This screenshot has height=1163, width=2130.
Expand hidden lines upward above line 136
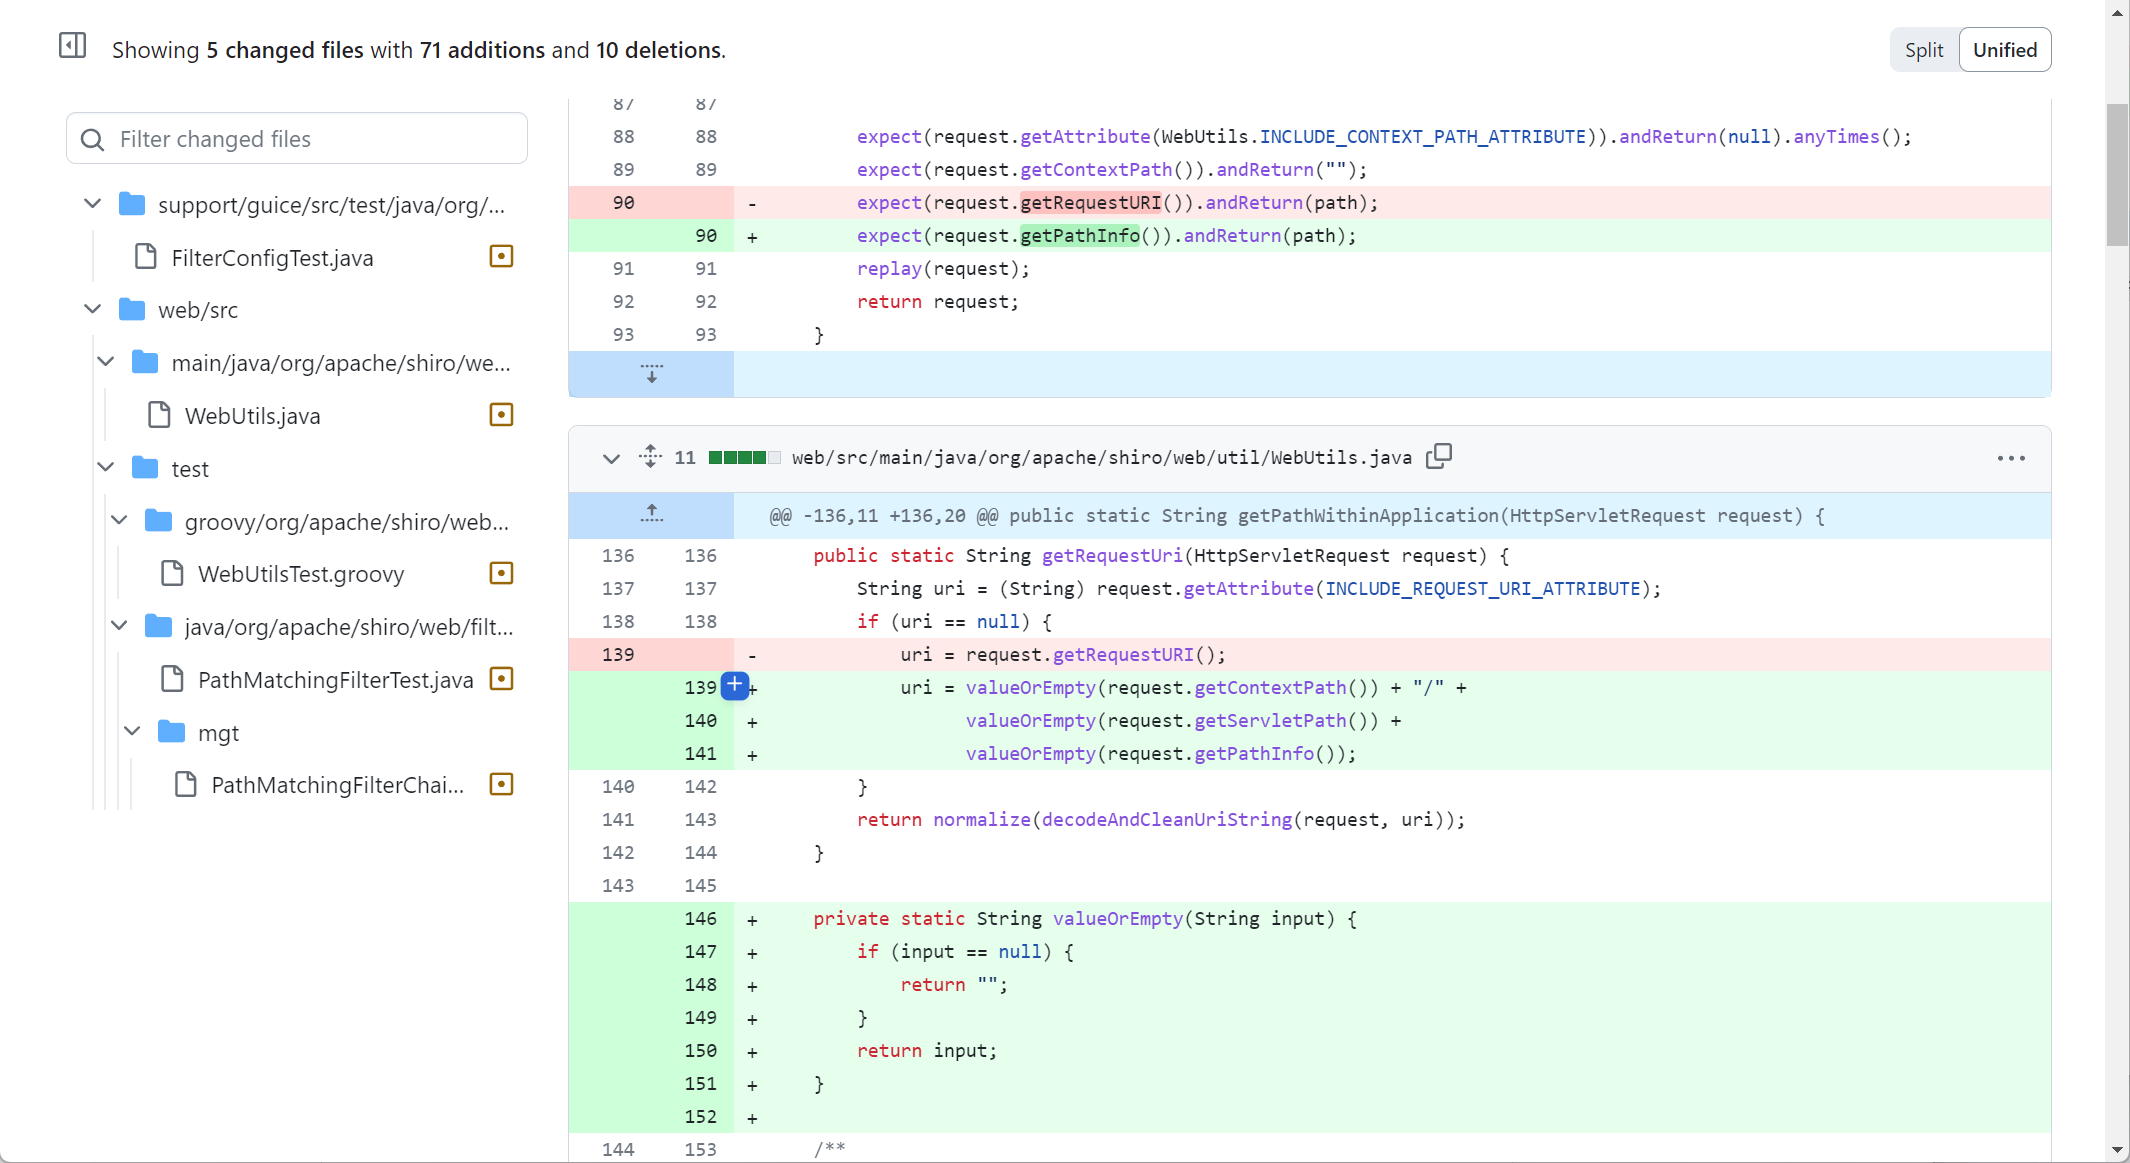tap(651, 514)
